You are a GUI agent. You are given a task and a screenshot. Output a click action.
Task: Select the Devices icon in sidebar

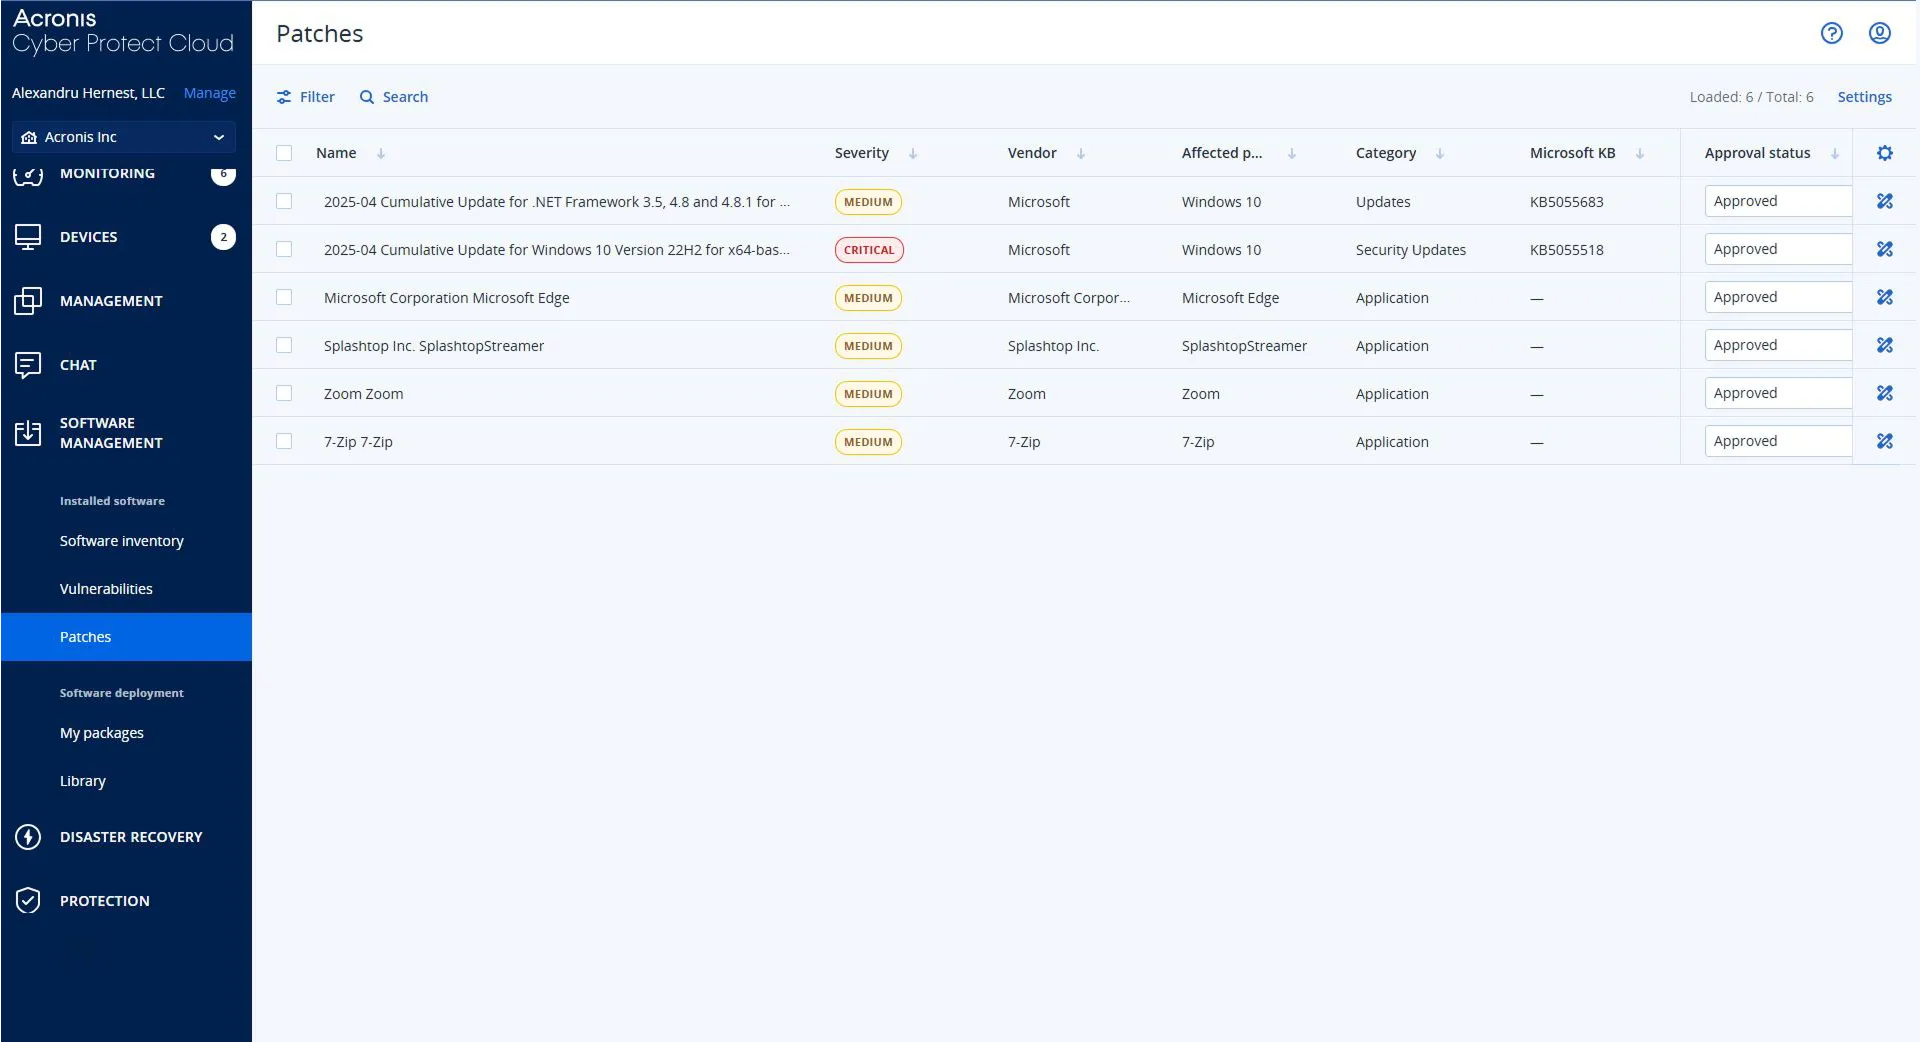(27, 237)
